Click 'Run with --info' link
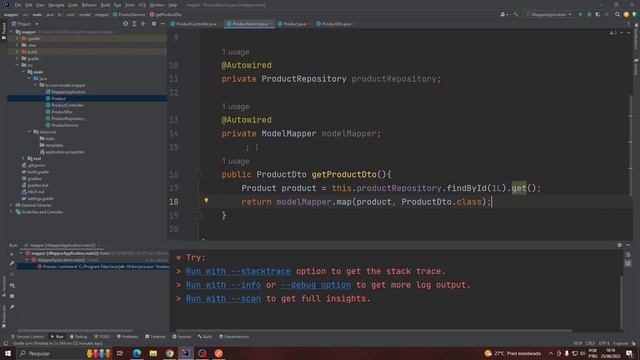 [x=223, y=285]
